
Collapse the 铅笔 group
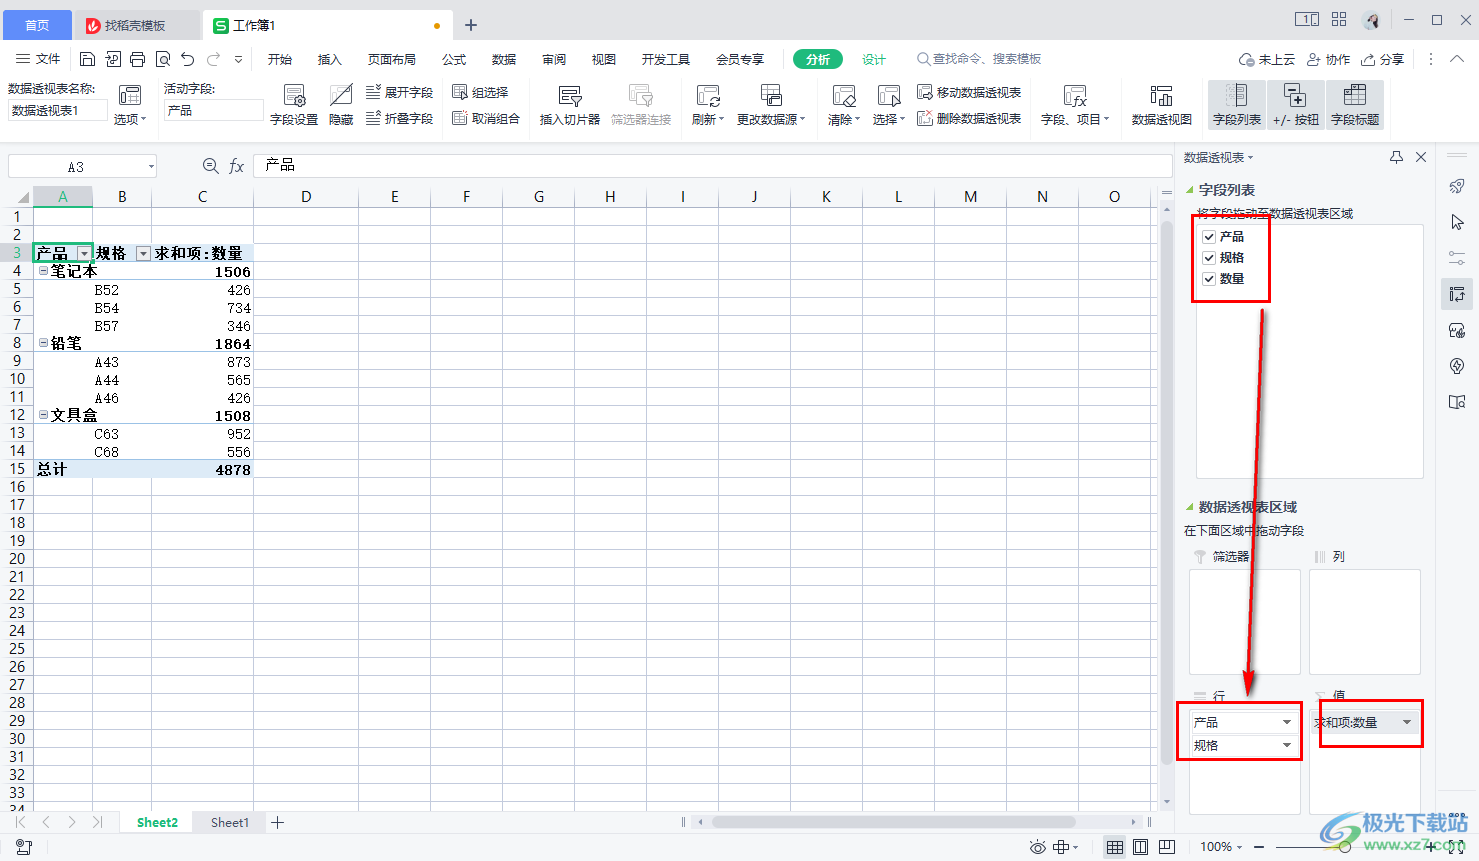coord(43,343)
